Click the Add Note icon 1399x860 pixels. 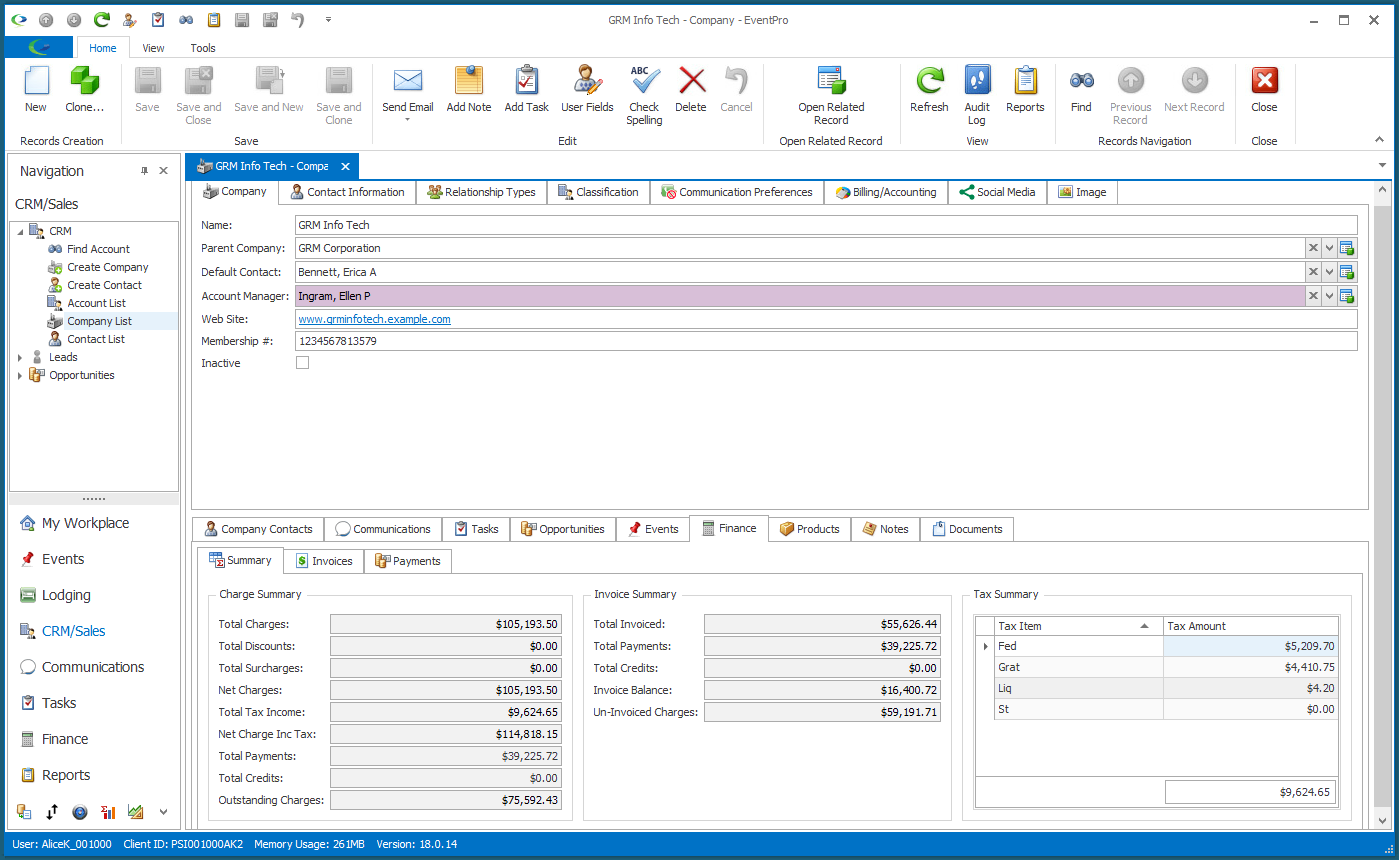468,81
